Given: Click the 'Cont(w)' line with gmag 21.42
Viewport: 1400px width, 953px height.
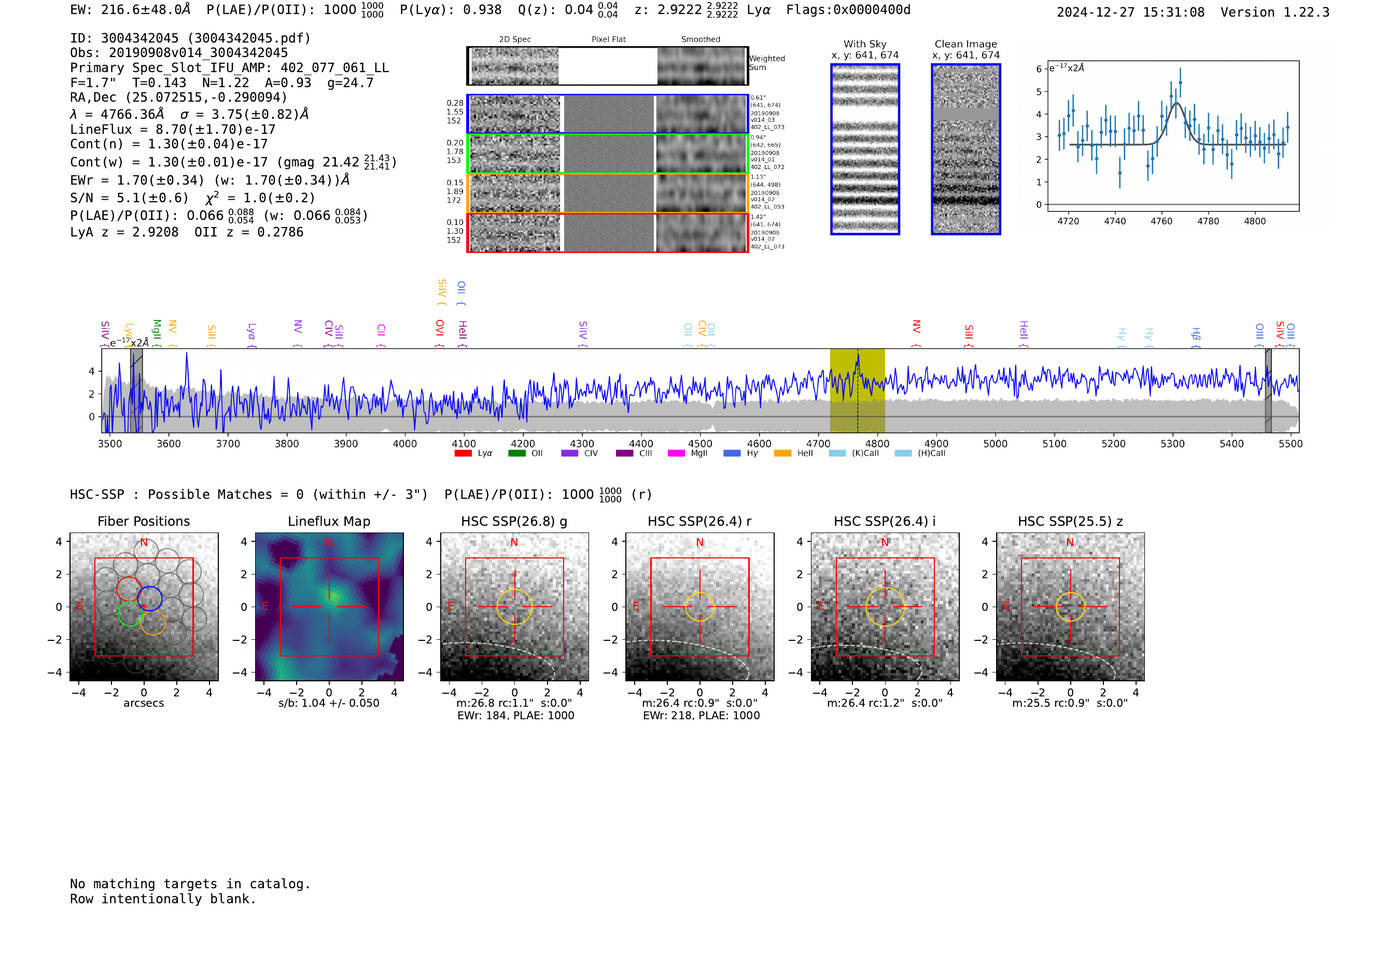Looking at the screenshot, I should pos(233,161).
